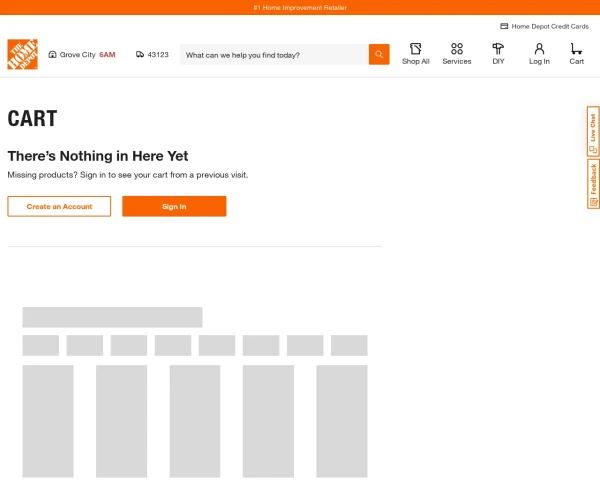The height and width of the screenshot is (480, 600).
Task: Open the Services menu icon
Action: [457, 49]
